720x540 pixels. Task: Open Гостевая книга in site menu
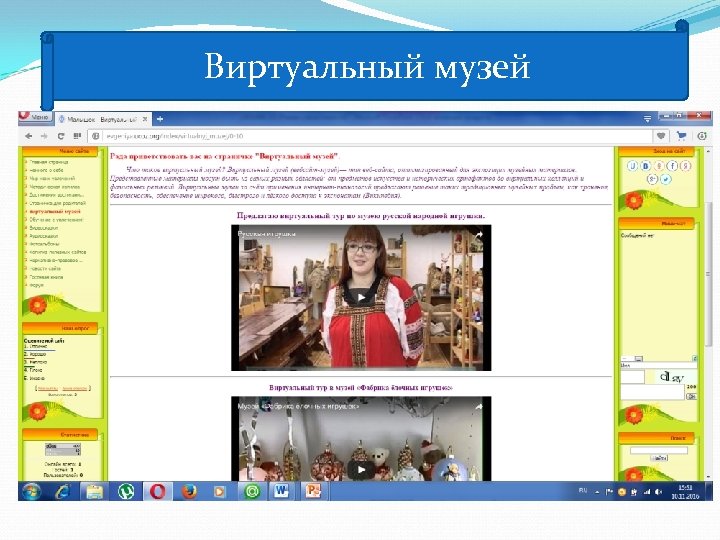pyautogui.click(x=46, y=277)
